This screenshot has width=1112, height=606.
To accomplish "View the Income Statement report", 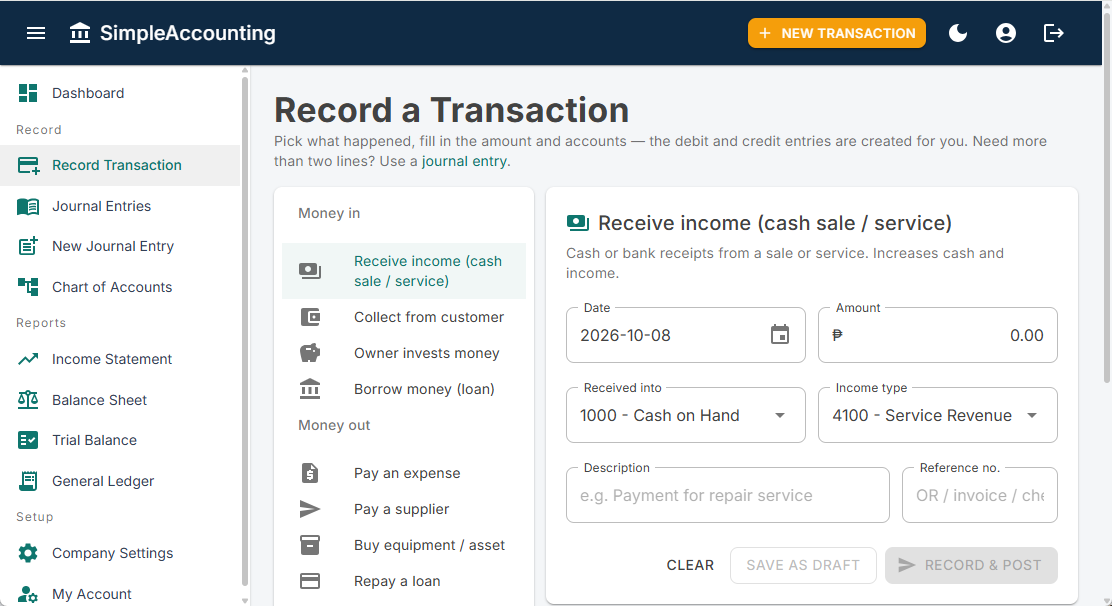I will click(x=120, y=359).
